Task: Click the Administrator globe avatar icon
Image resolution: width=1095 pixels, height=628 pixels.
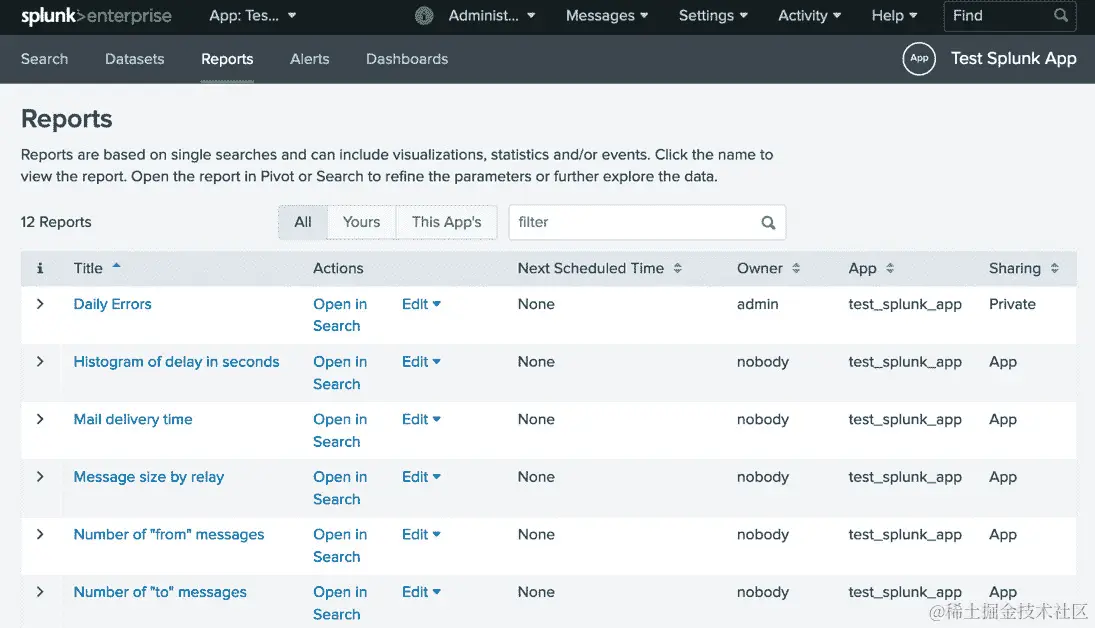Action: 424,15
